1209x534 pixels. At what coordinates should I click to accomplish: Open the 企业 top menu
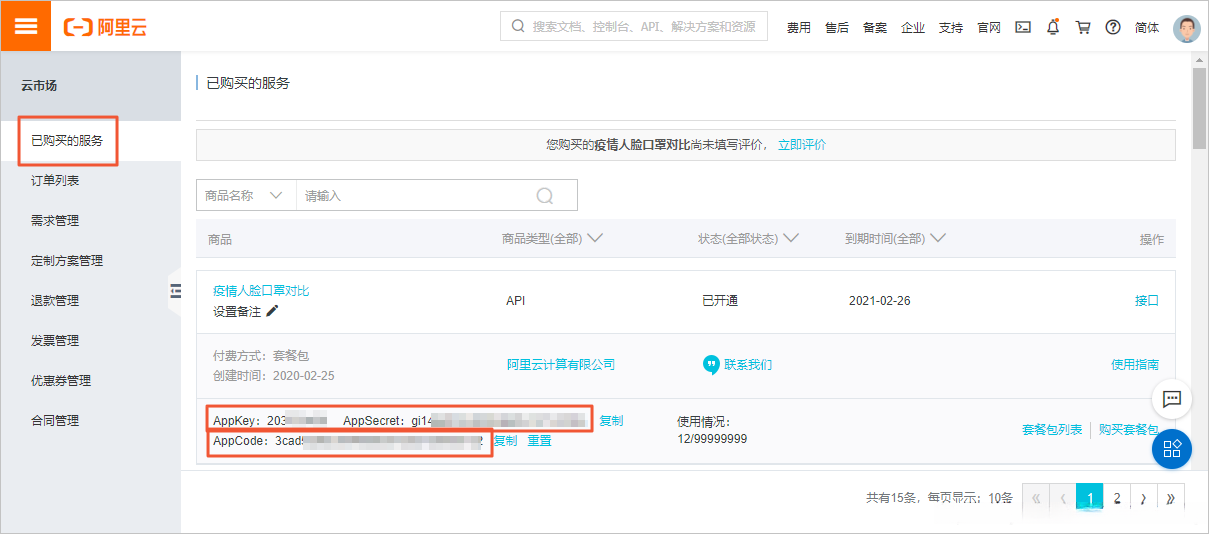click(913, 28)
